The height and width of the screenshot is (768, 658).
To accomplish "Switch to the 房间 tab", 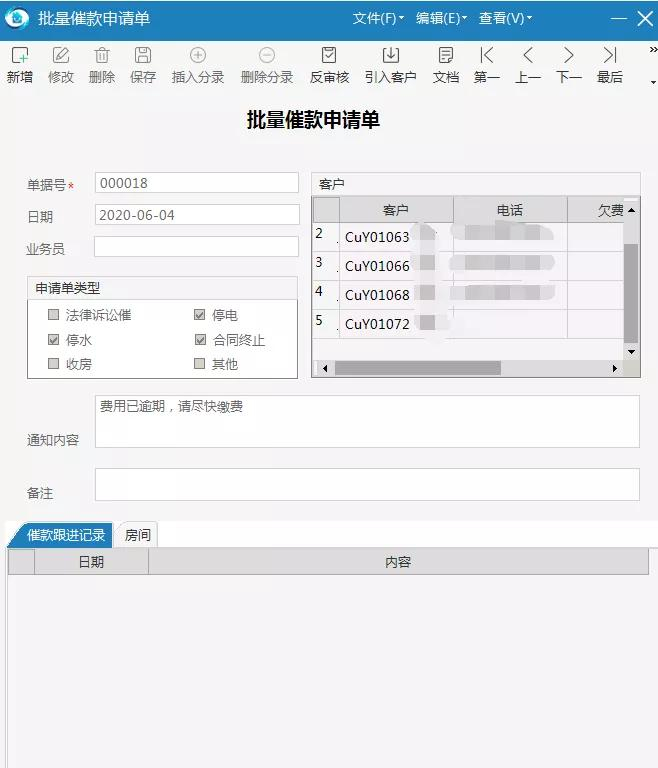I will pos(137,535).
